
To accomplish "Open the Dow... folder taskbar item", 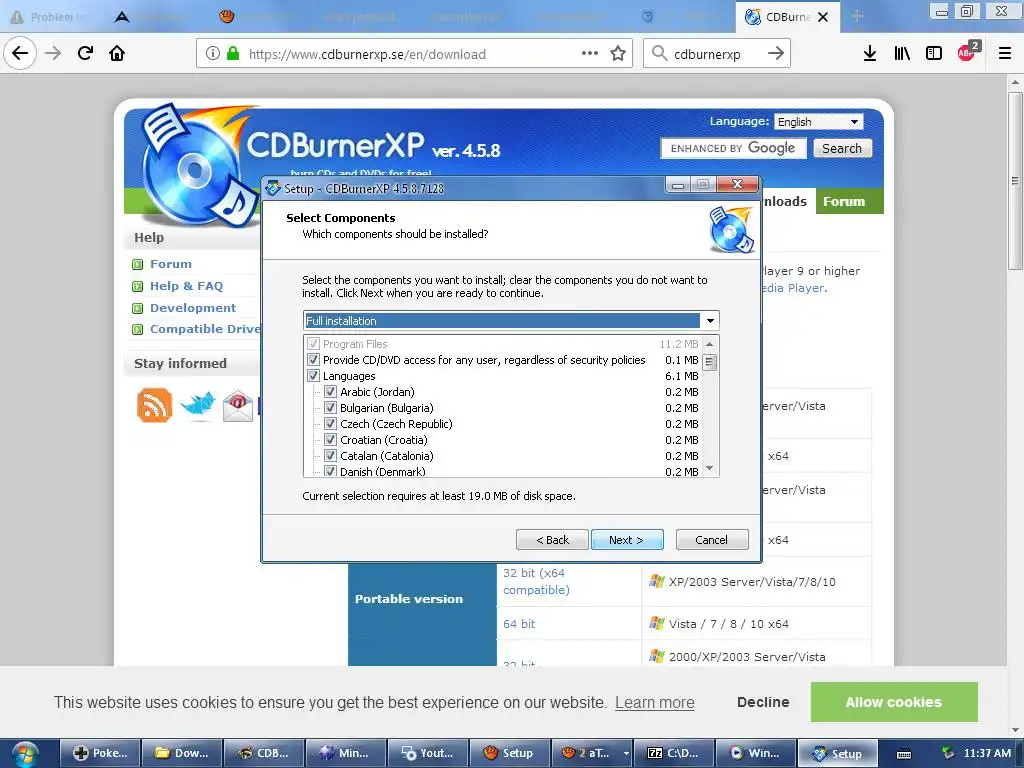I will click(182, 753).
